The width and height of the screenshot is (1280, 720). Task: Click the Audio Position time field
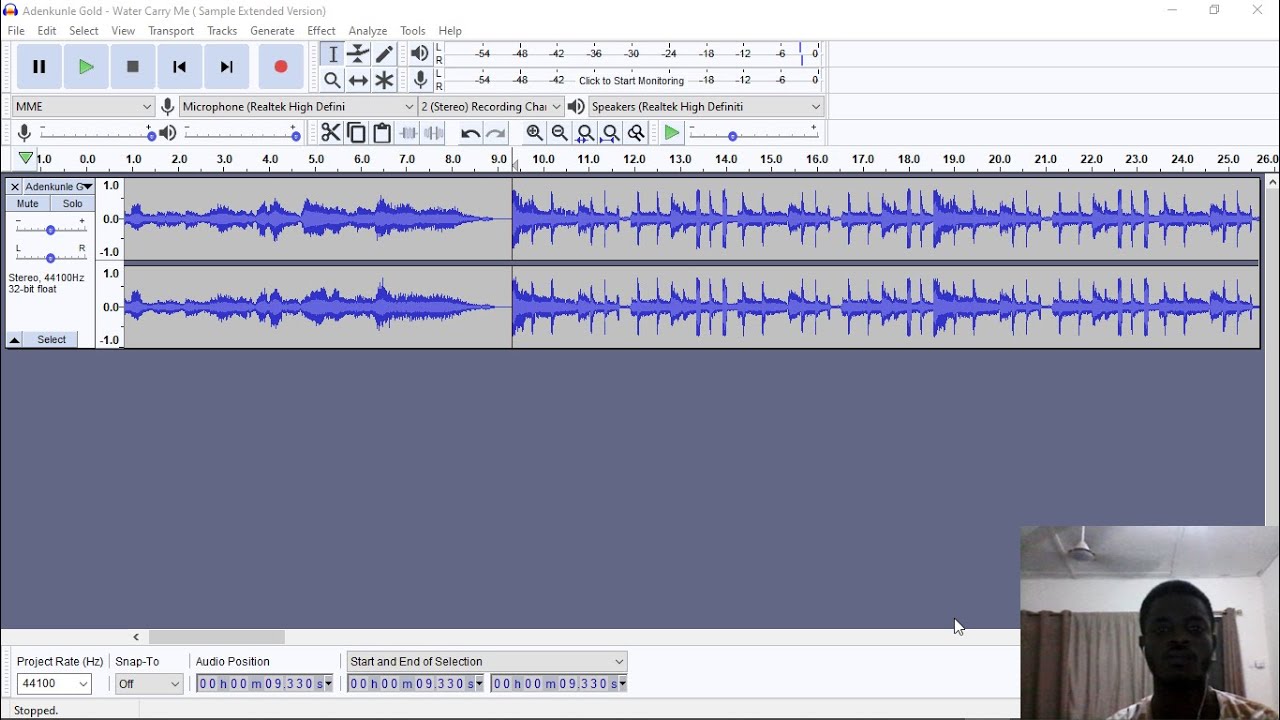pyautogui.click(x=265, y=684)
